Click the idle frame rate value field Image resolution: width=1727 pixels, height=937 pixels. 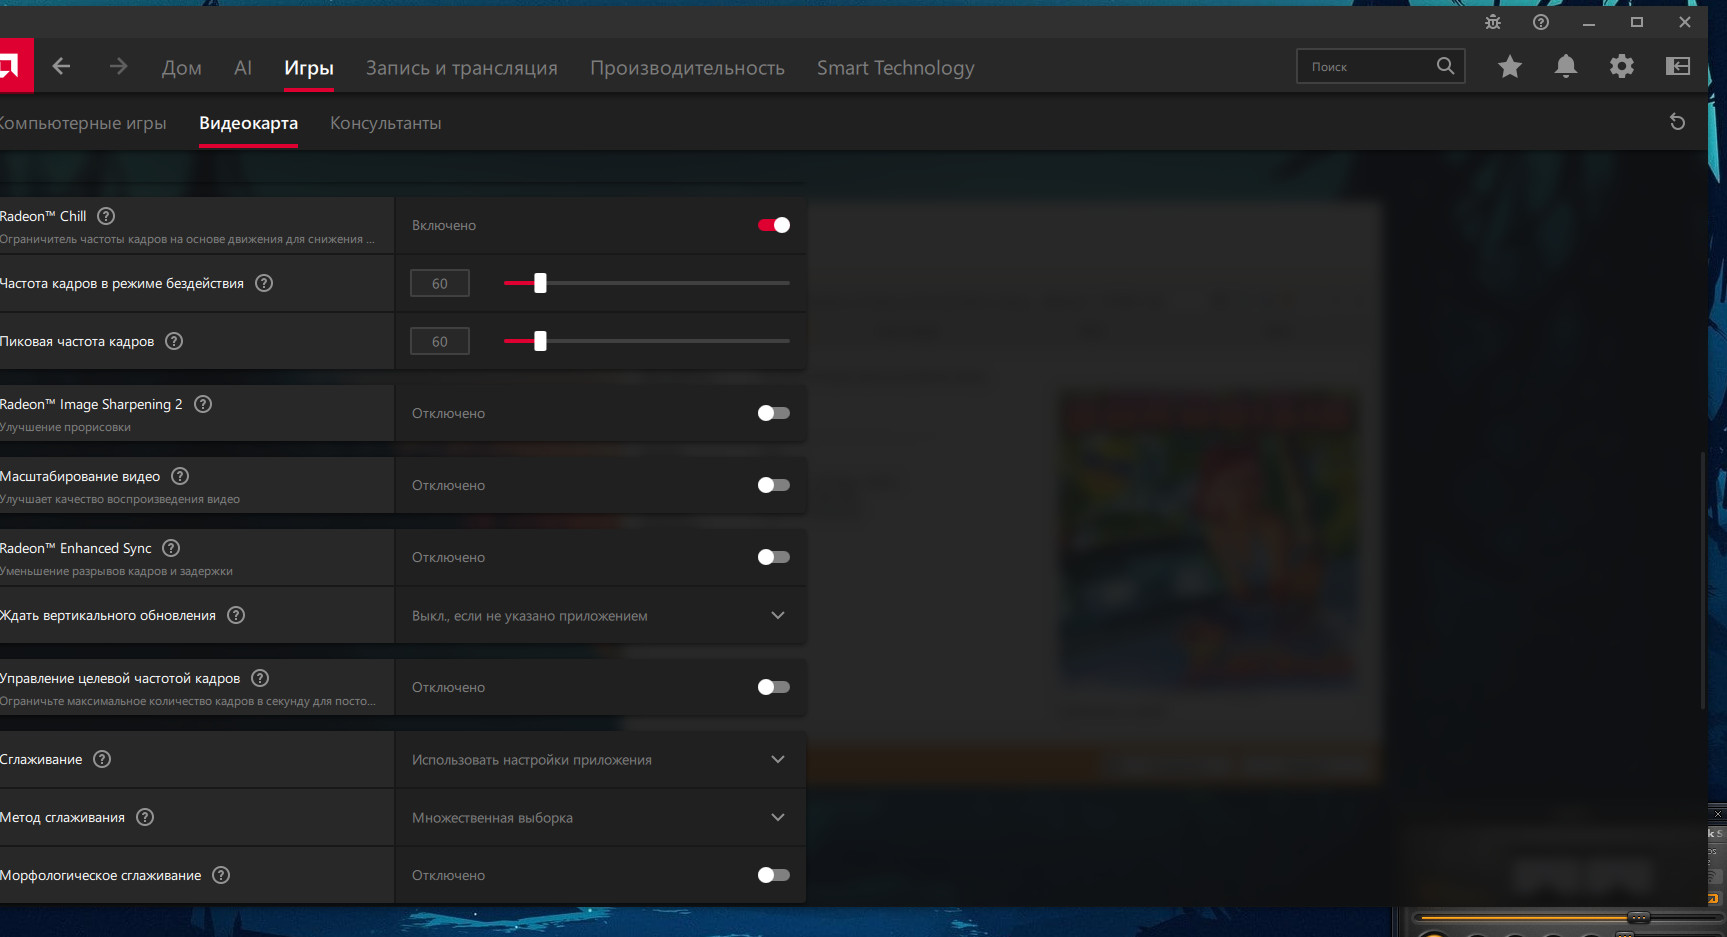(x=440, y=283)
